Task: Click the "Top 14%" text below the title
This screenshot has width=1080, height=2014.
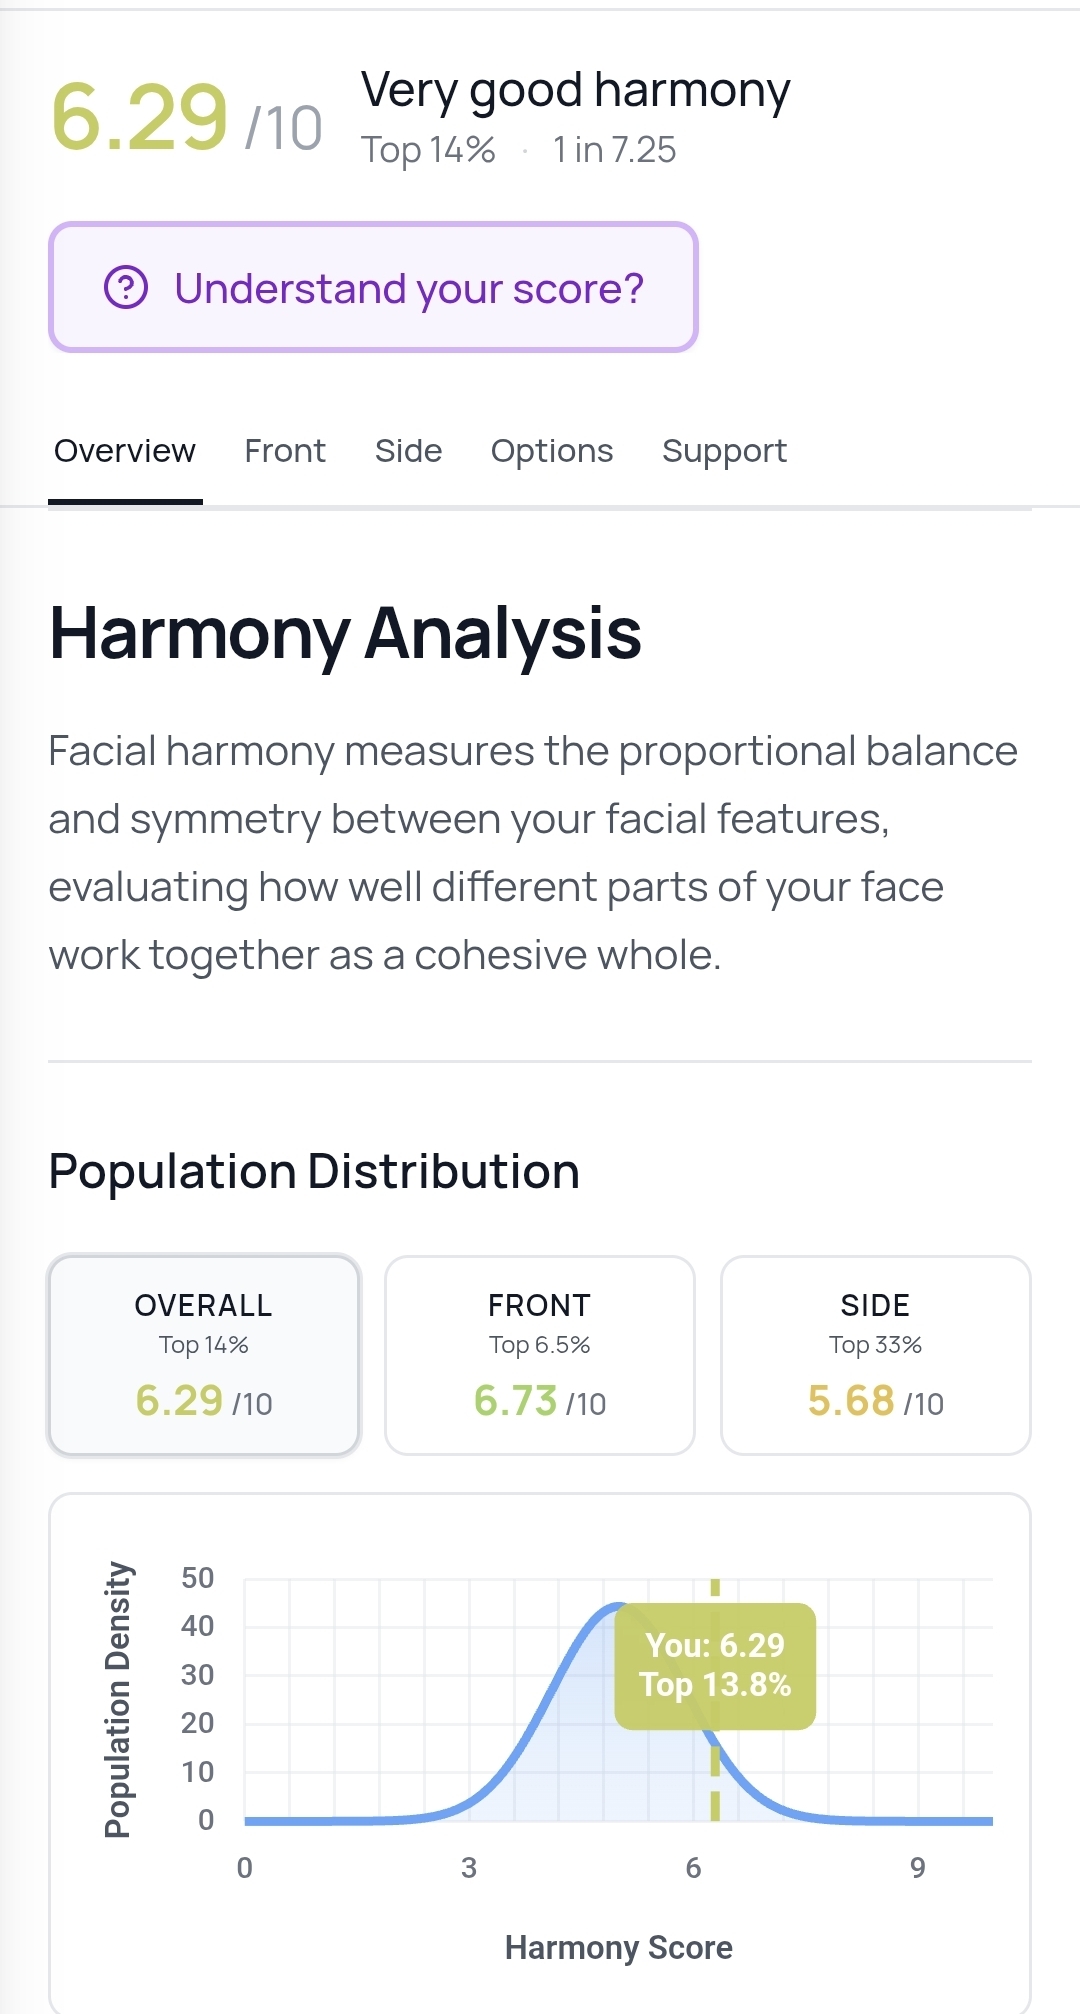Action: point(428,150)
